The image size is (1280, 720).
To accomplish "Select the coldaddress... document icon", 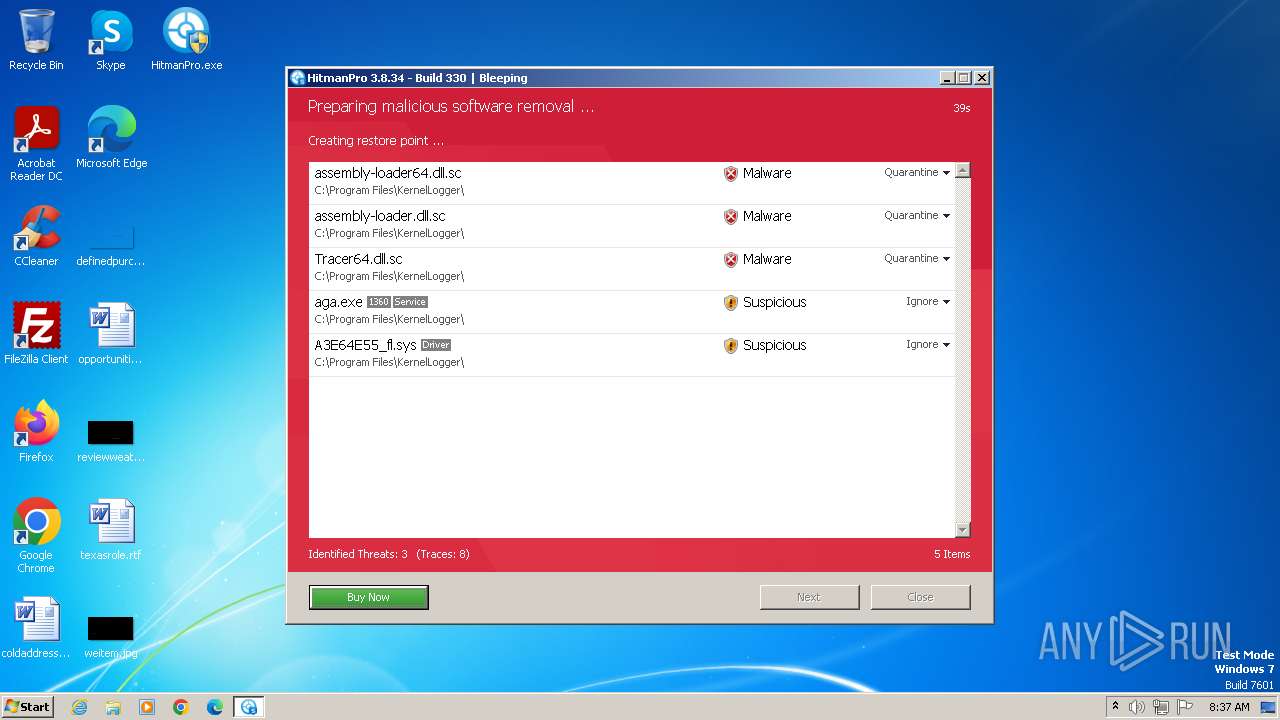I will click(x=36, y=627).
